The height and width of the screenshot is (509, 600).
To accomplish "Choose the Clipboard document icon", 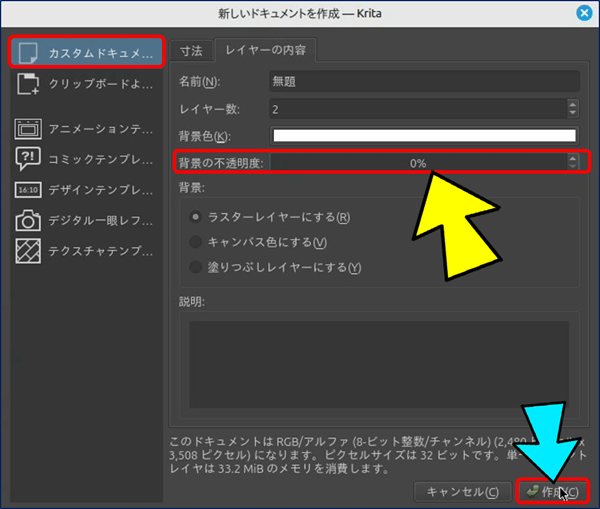I will pyautogui.click(x=28, y=85).
